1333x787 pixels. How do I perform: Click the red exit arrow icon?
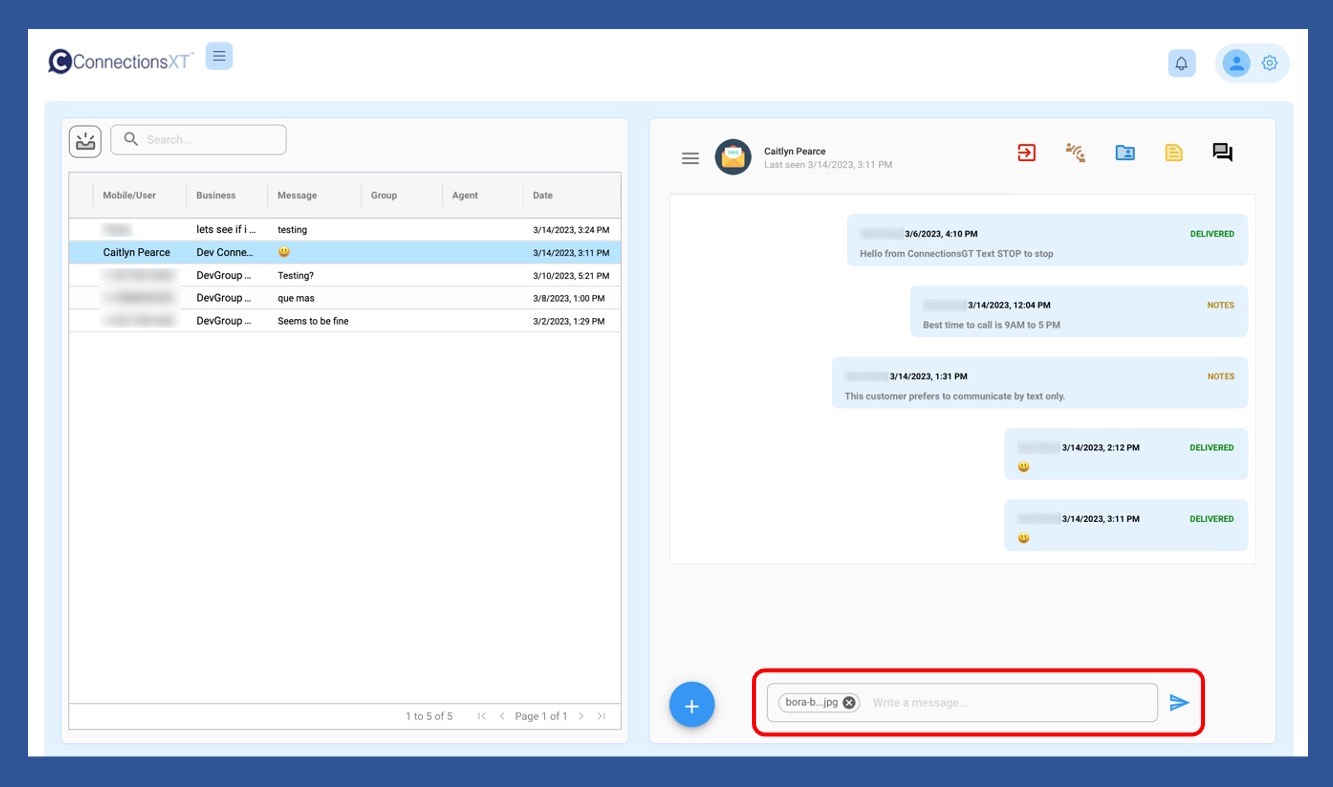click(1026, 152)
